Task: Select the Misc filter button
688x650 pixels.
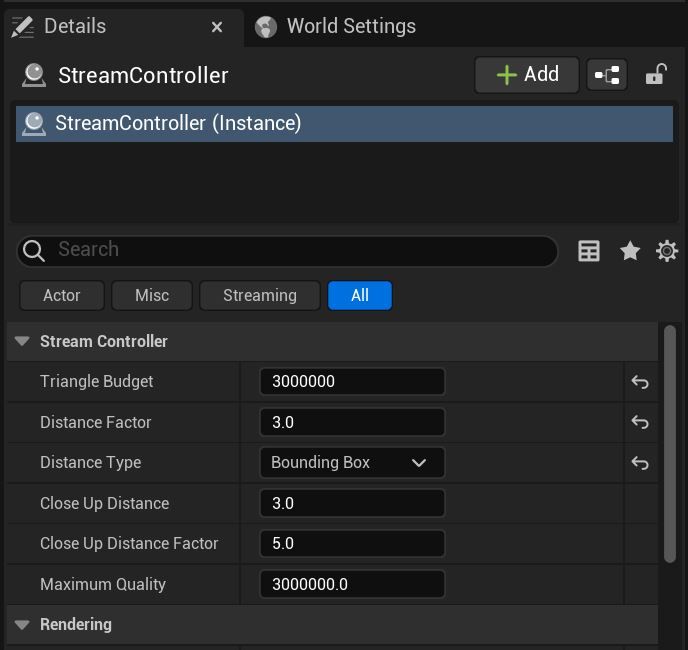Action: [x=152, y=296]
